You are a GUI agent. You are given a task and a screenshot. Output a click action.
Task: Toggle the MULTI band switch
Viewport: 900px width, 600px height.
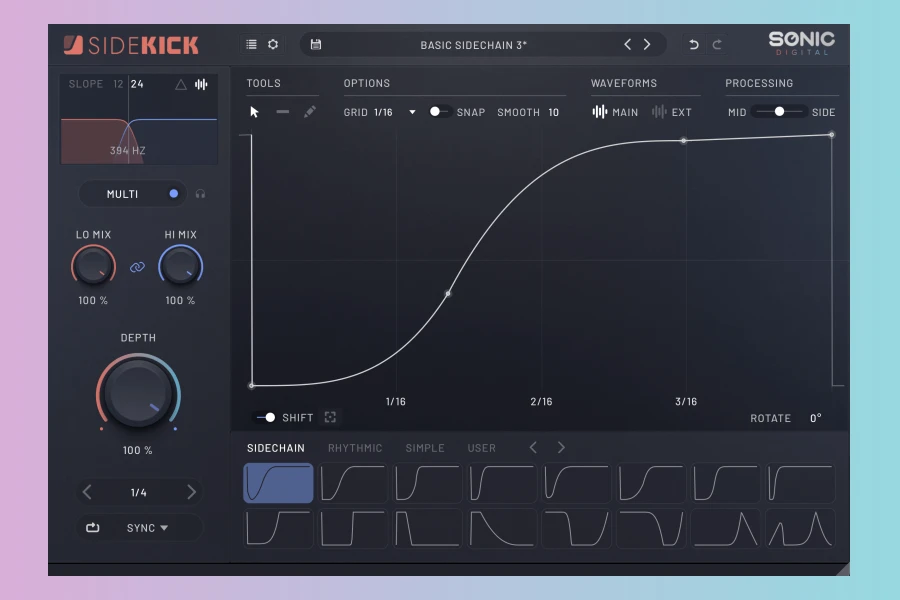pos(173,194)
